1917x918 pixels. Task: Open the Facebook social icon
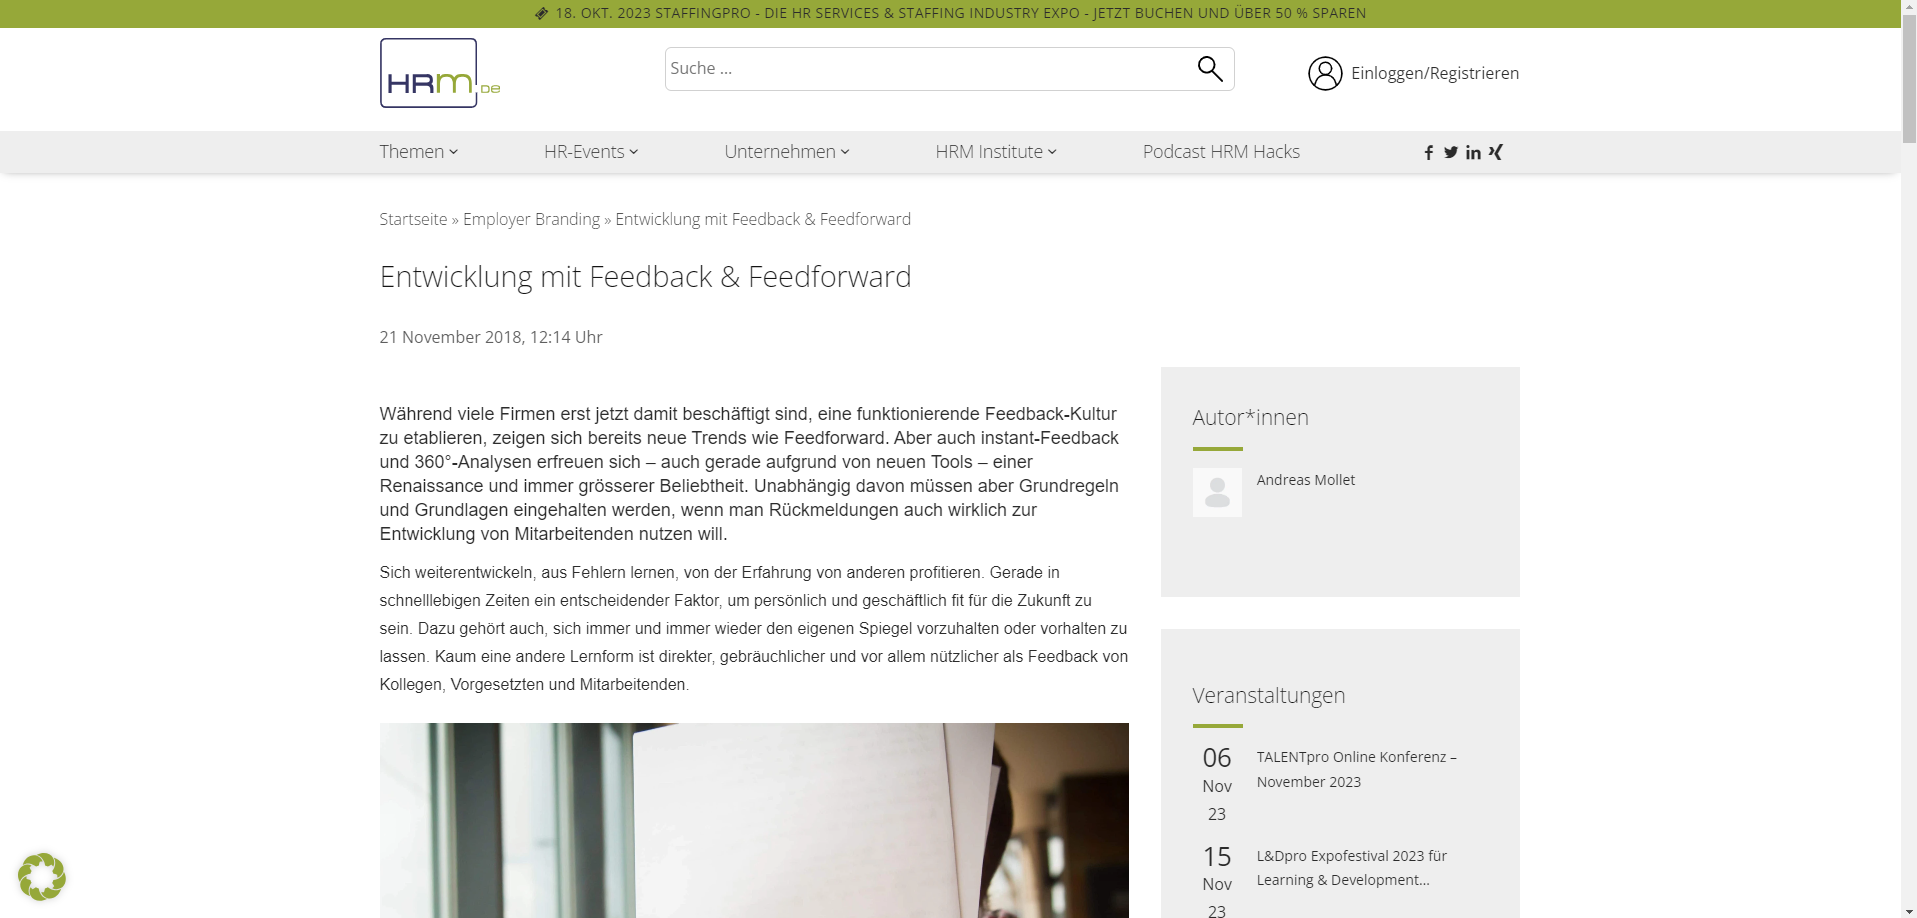tap(1429, 152)
